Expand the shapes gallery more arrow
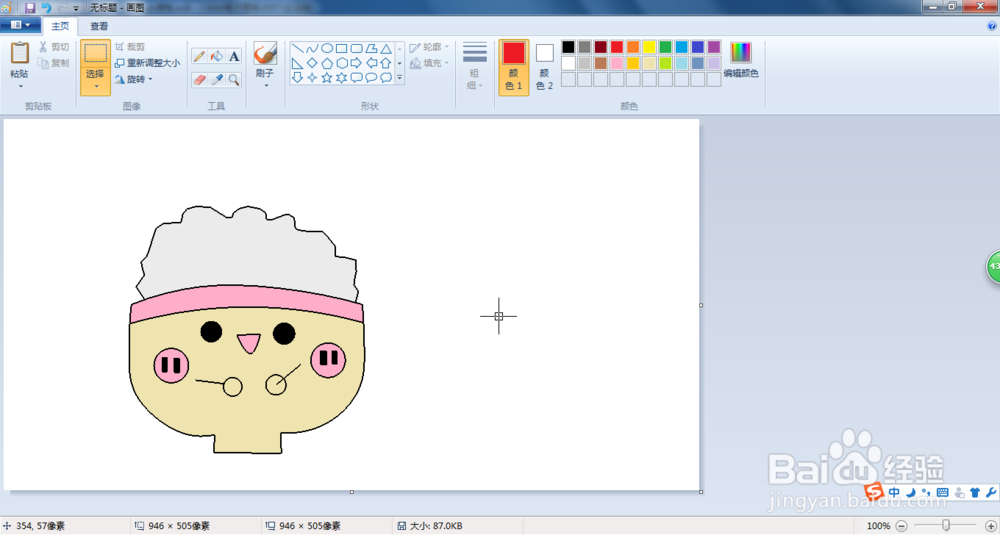This screenshot has height=535, width=1000. pyautogui.click(x=400, y=78)
